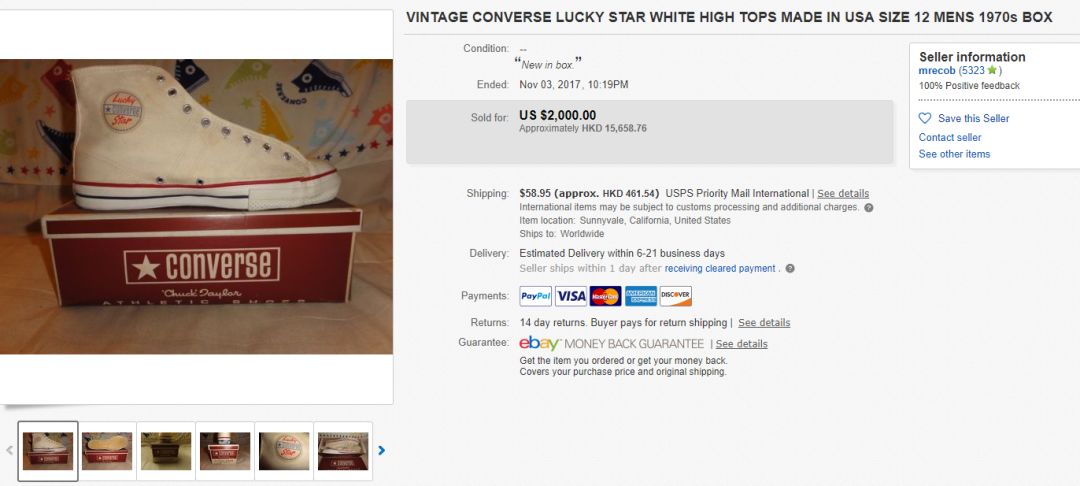Open the guarantee See details link
The height and width of the screenshot is (486, 1080).
(x=742, y=344)
